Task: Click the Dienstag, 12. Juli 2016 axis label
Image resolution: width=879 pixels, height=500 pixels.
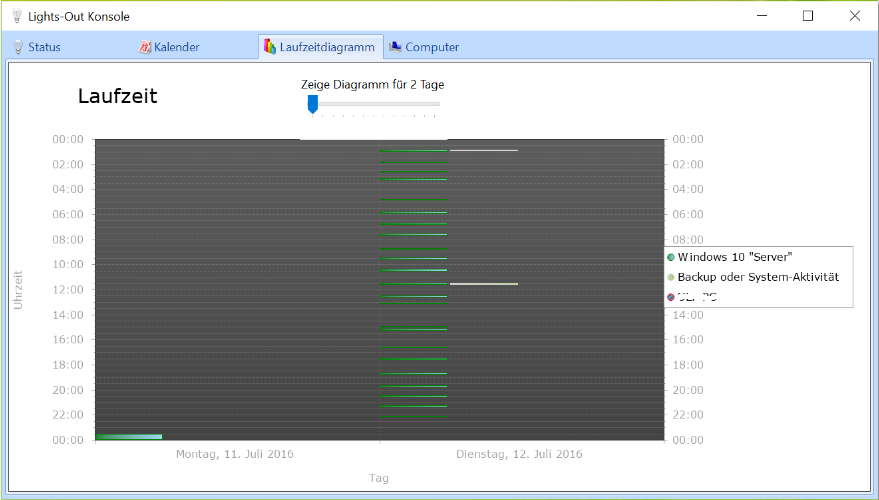Action: (519, 454)
